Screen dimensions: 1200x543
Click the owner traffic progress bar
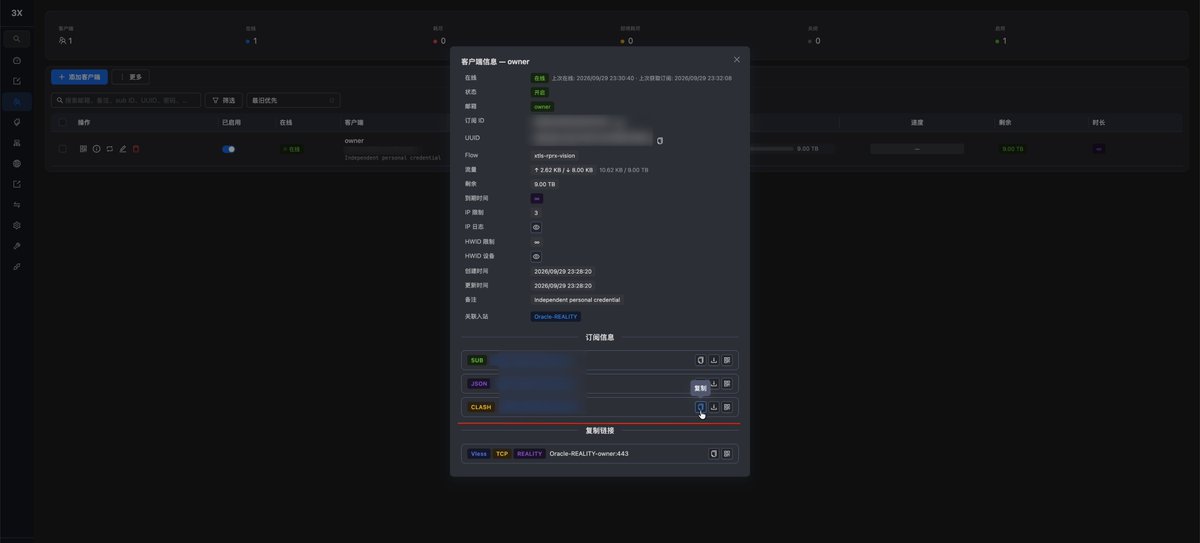pos(771,149)
